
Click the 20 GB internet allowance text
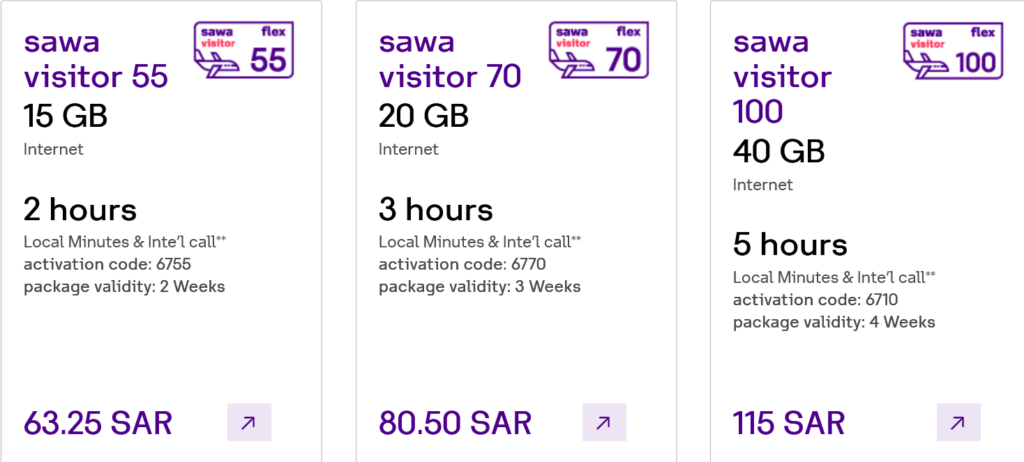click(423, 116)
